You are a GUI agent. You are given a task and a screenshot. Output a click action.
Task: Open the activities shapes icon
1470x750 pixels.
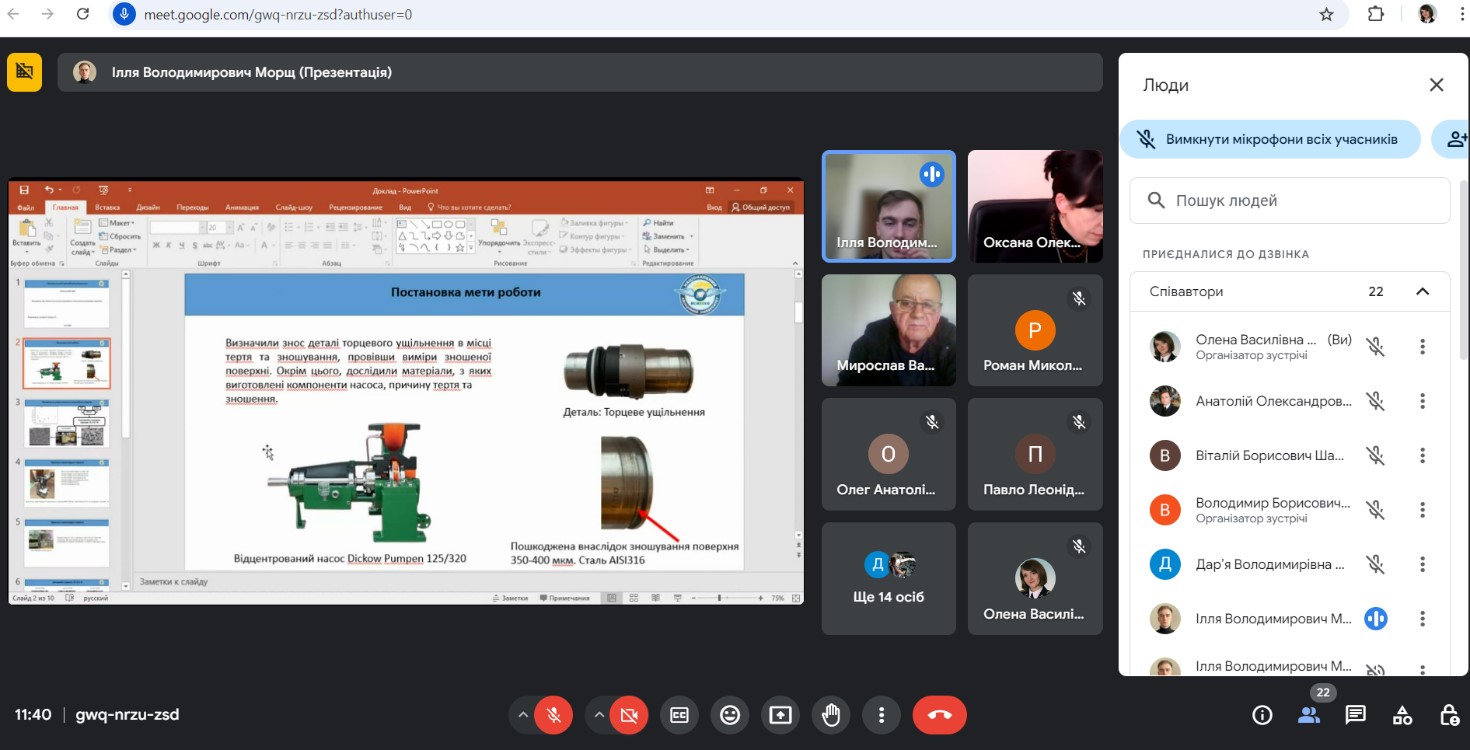coord(1402,715)
